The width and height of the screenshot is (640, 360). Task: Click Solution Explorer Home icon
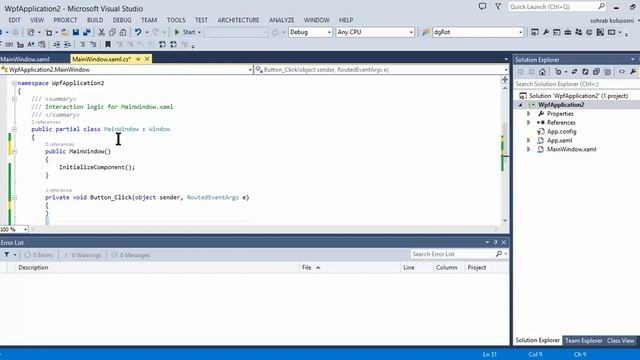coord(542,72)
